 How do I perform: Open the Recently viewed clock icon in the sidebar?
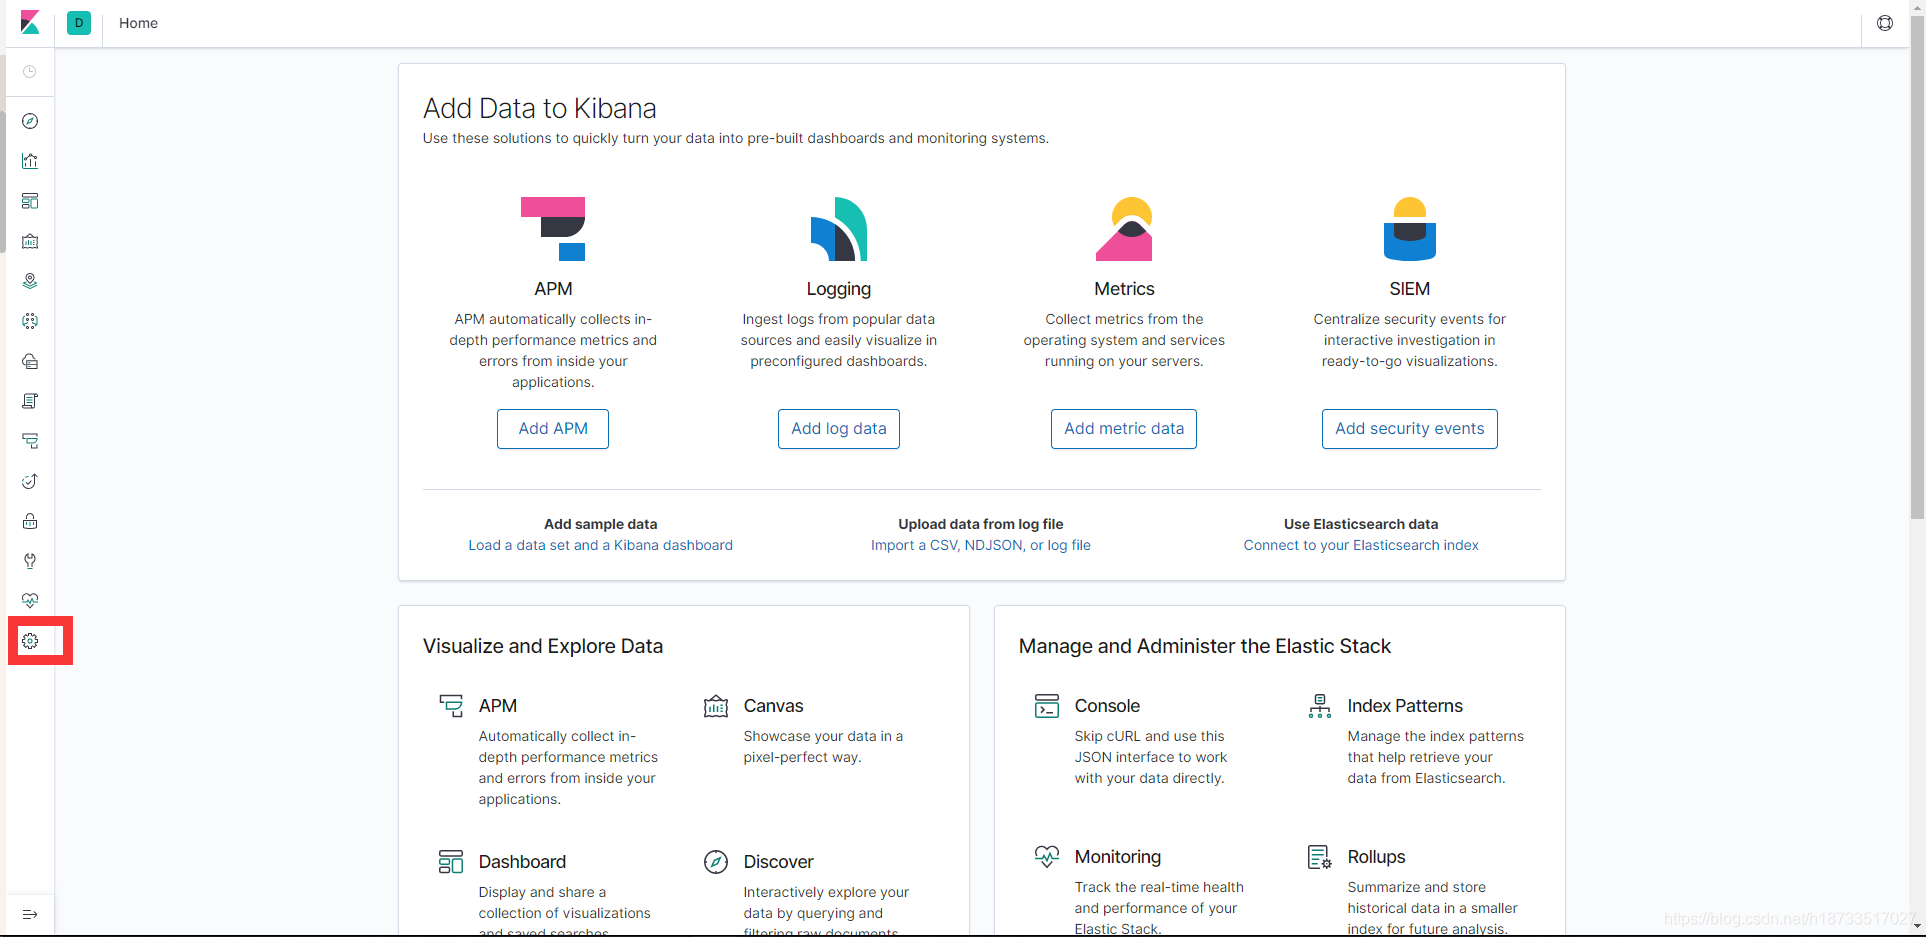(x=30, y=72)
